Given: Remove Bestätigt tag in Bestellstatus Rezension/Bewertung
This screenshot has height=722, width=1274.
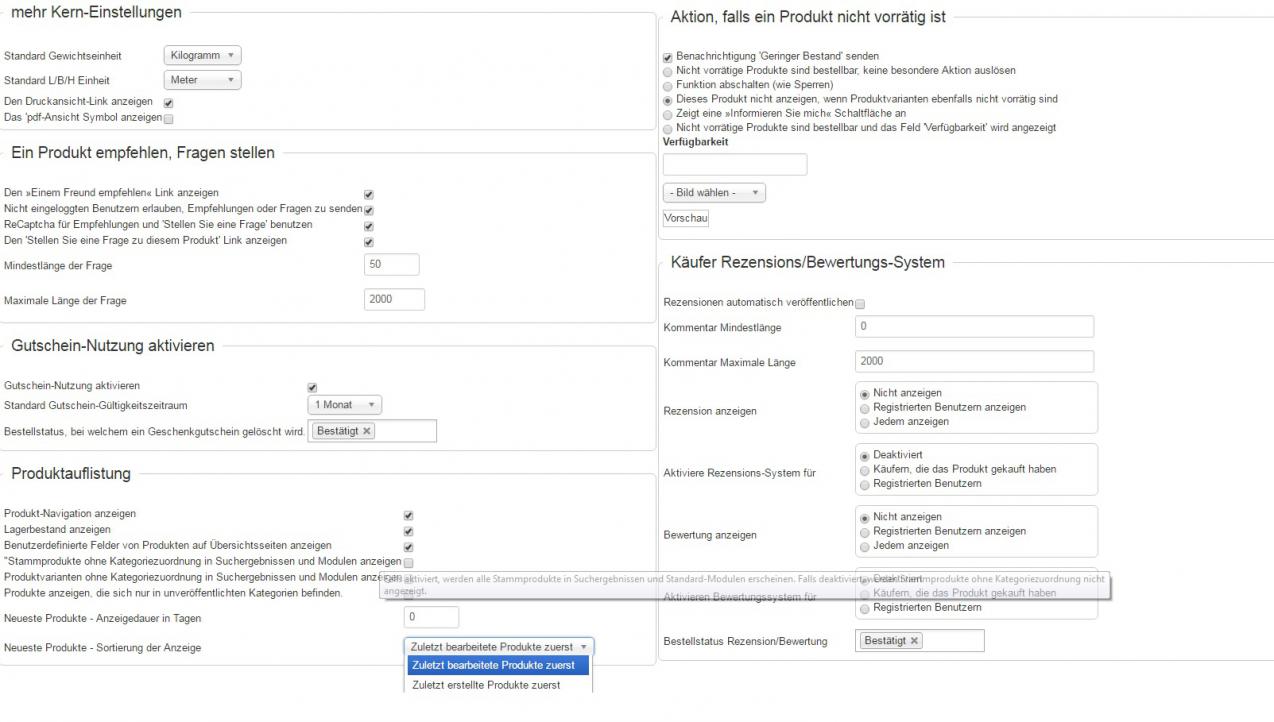Looking at the screenshot, I should click(x=915, y=641).
